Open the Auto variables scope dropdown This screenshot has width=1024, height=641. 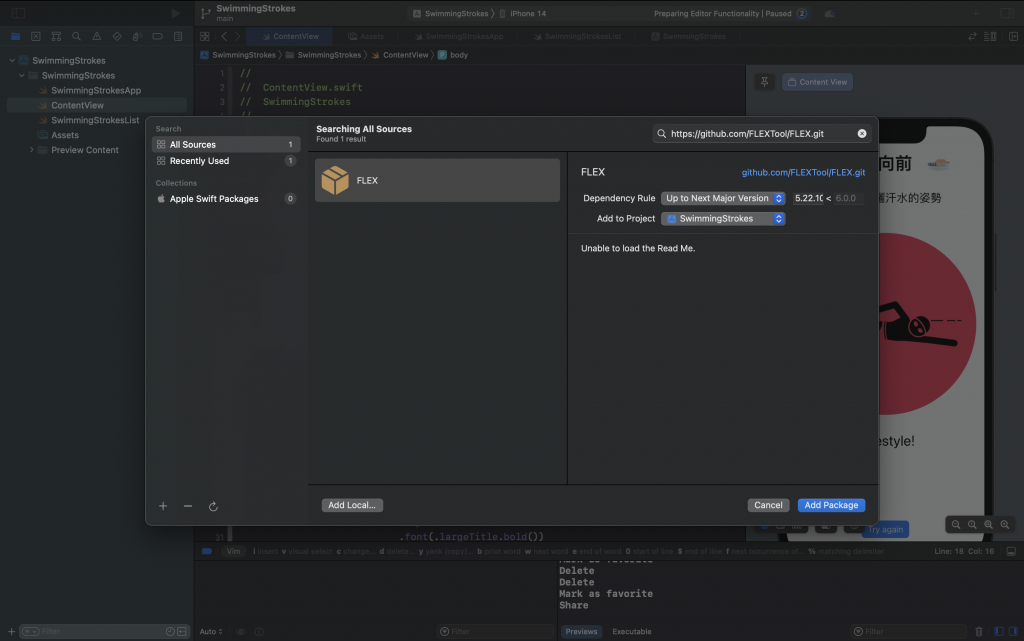[211, 631]
